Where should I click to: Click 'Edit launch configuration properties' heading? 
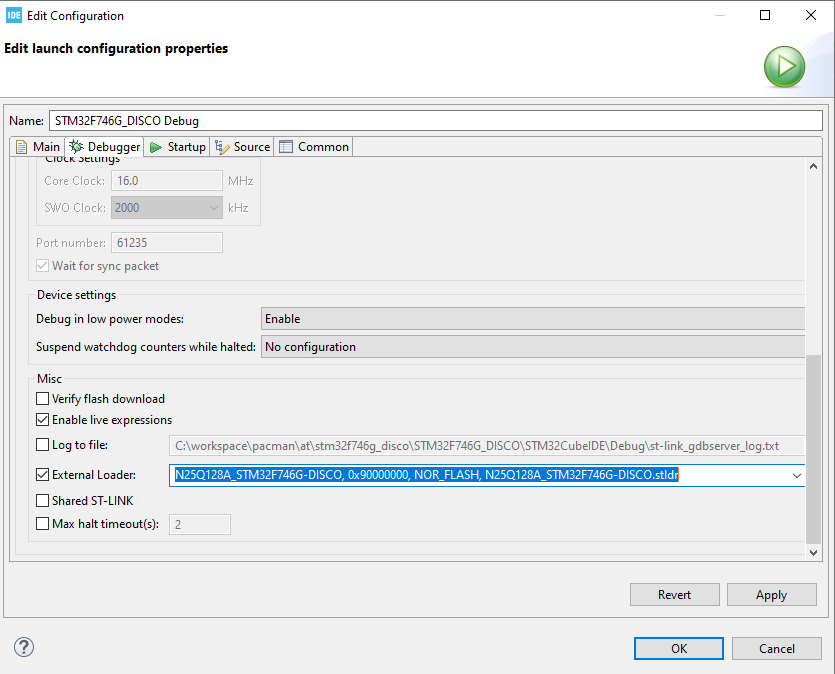pos(116,48)
